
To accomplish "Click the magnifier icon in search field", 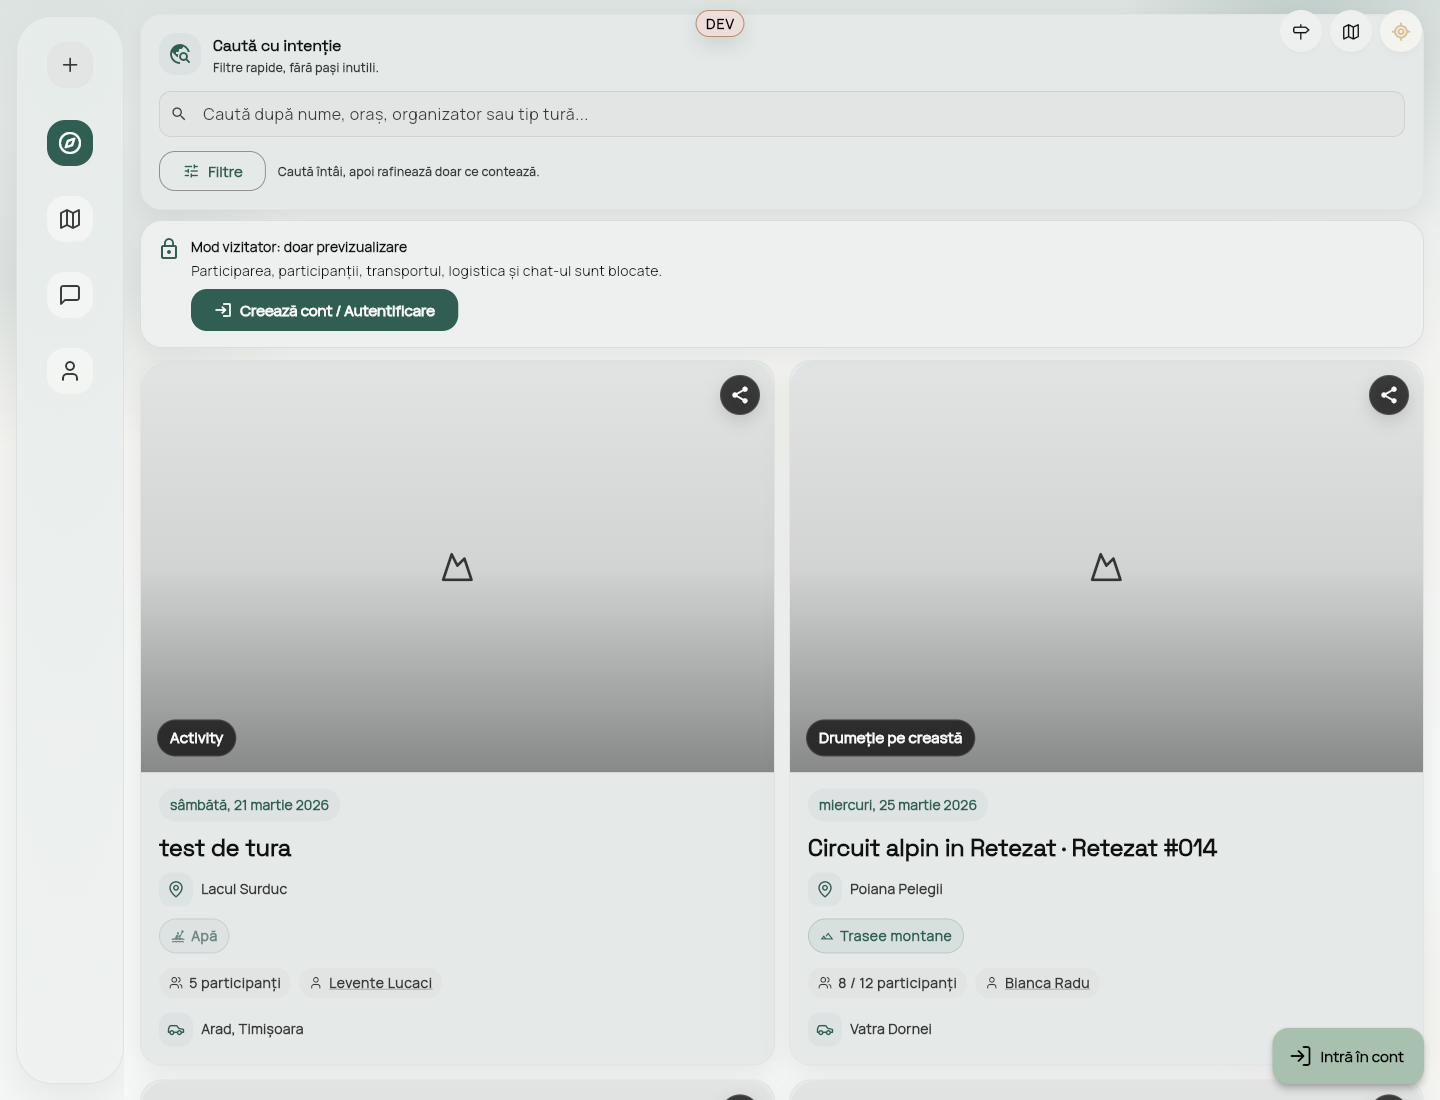I will point(179,114).
